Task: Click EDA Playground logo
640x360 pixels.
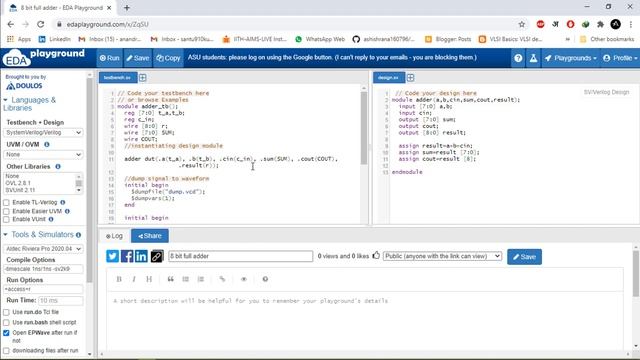Action: point(43,58)
